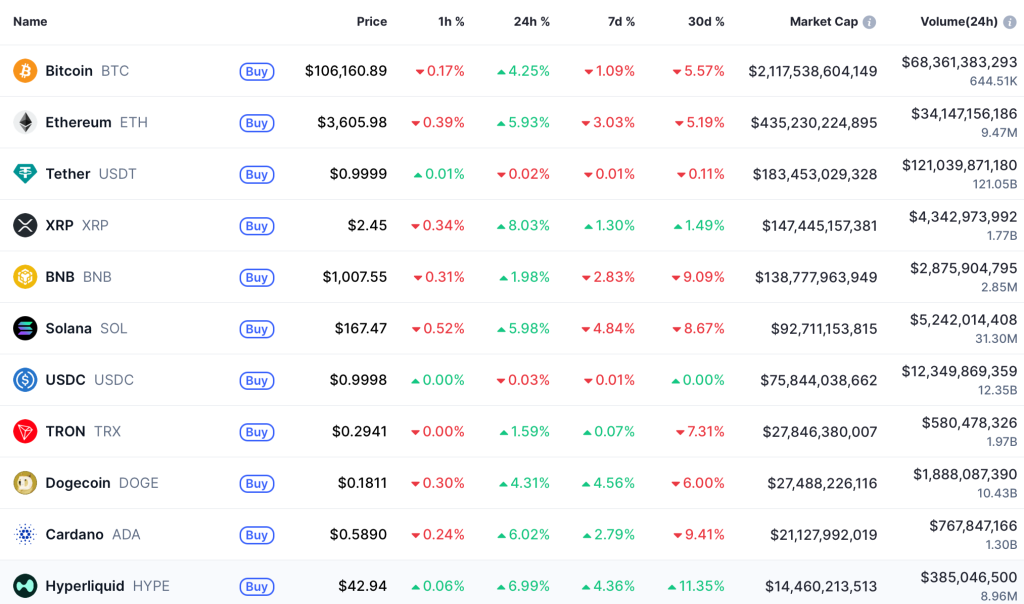The image size is (1024, 604).
Task: Click the Buy button for Hyperliquid
Action: pyautogui.click(x=256, y=587)
